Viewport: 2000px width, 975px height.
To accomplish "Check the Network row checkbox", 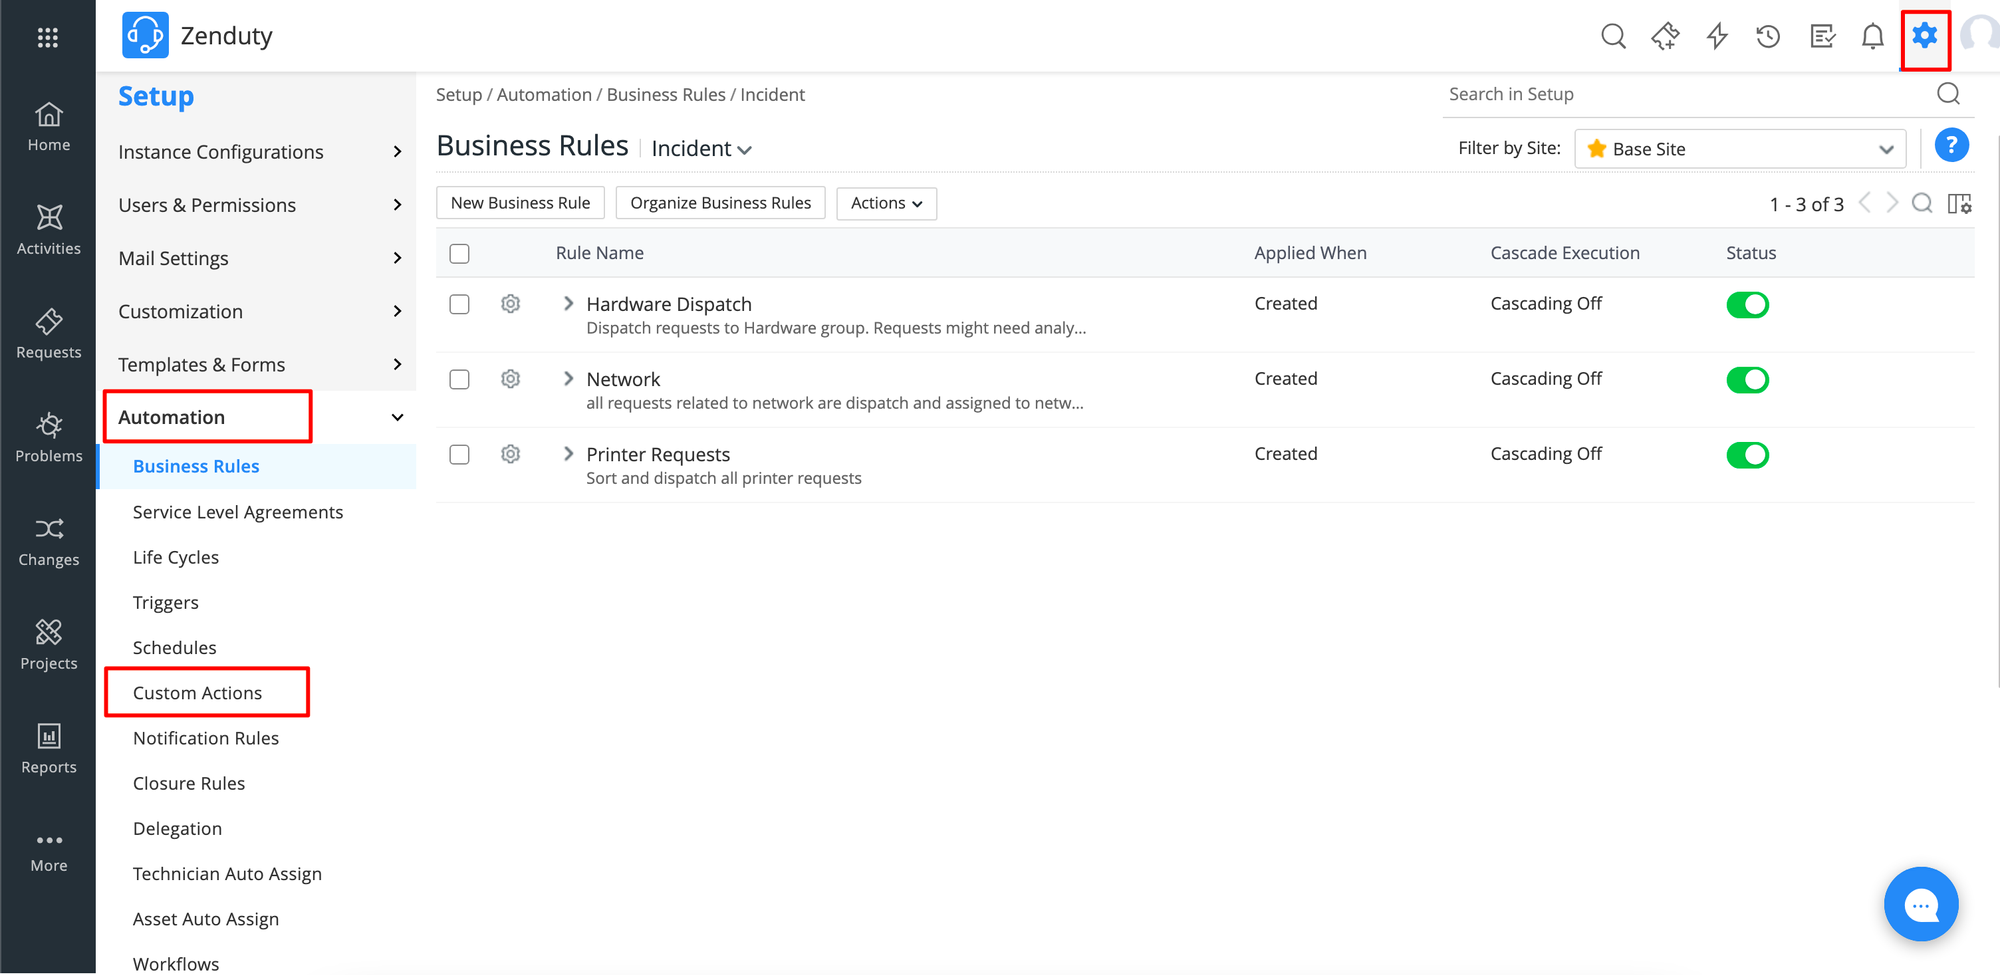I will [x=459, y=379].
